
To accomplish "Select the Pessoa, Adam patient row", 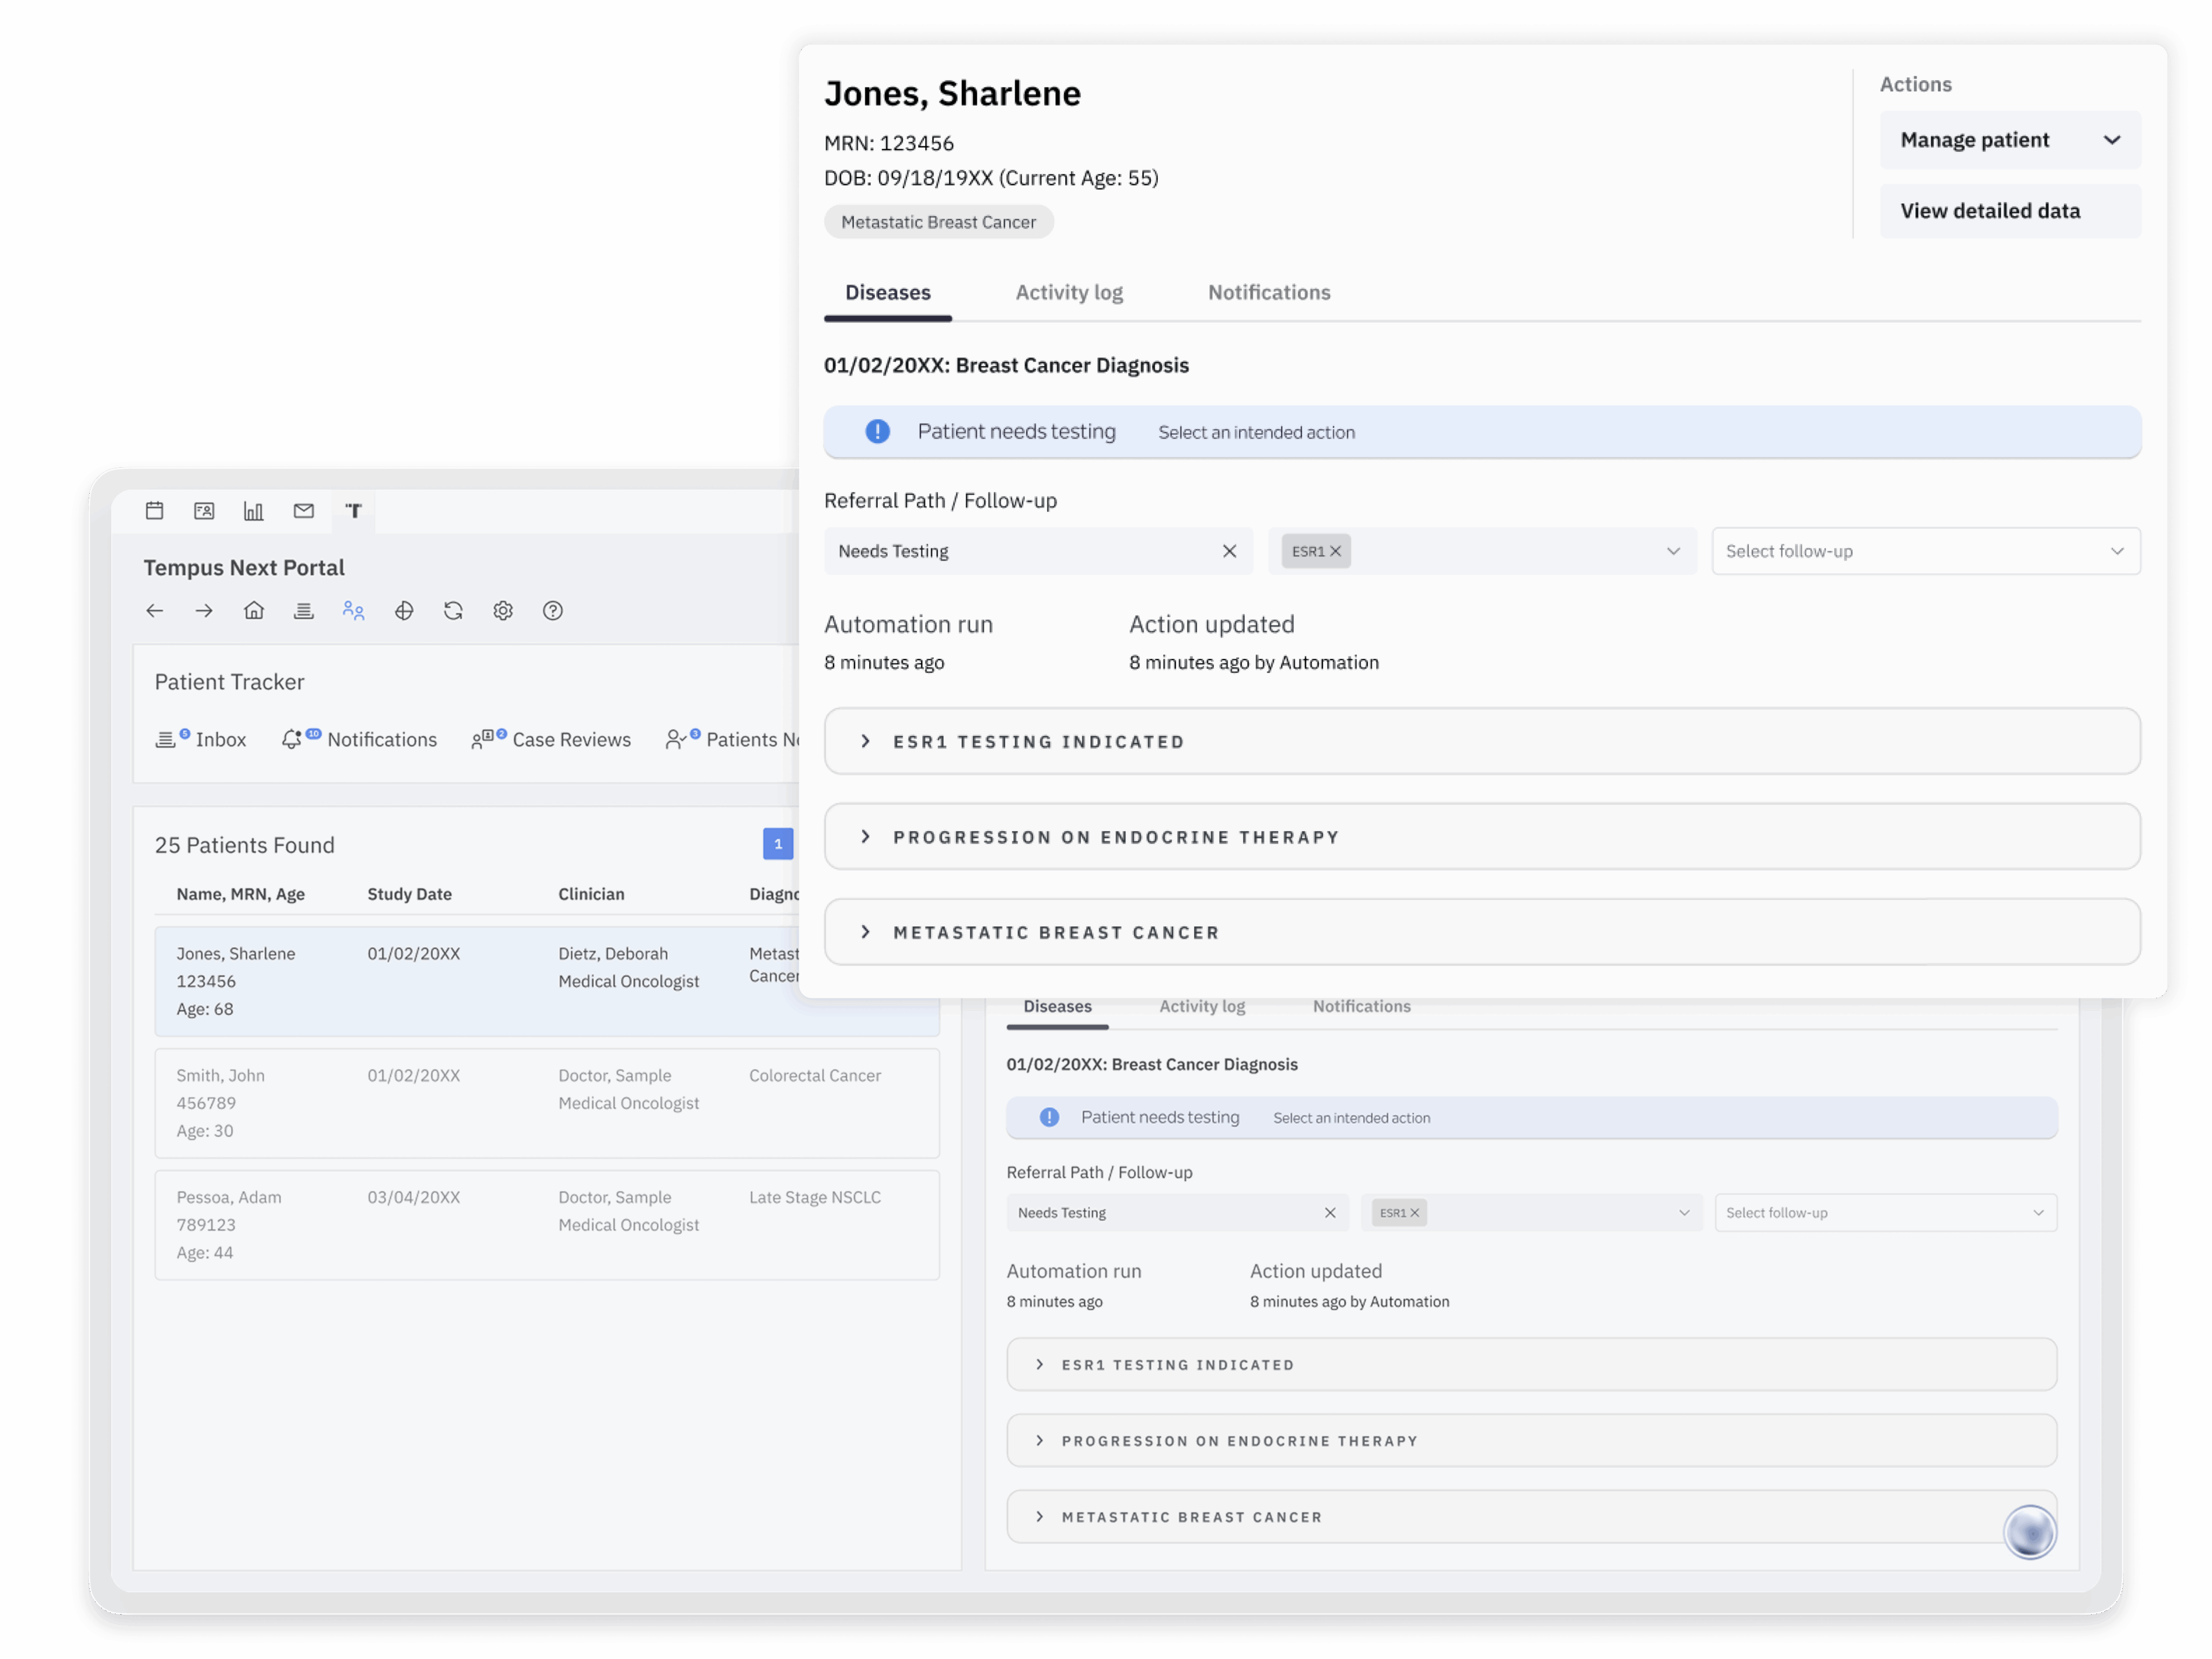I will point(547,1225).
